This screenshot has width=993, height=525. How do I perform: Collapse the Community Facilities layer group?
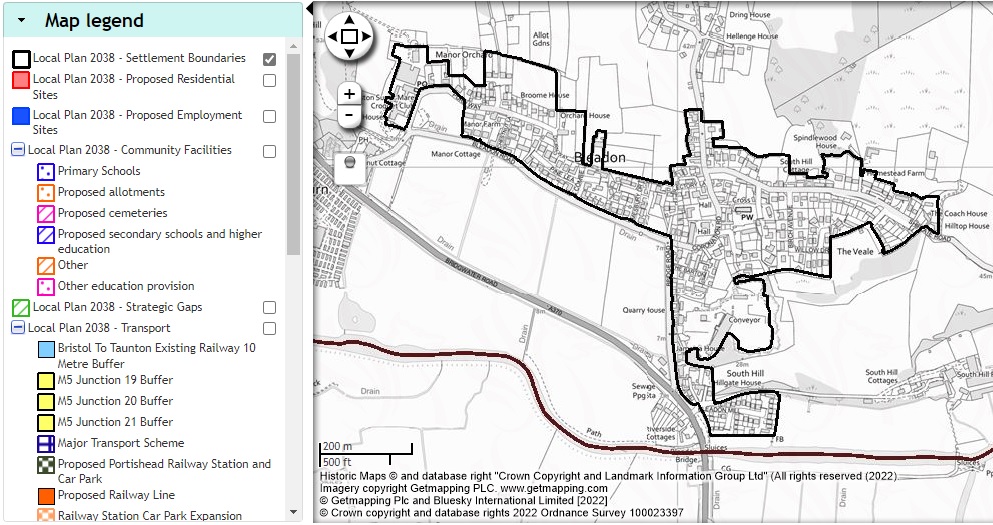(17, 150)
